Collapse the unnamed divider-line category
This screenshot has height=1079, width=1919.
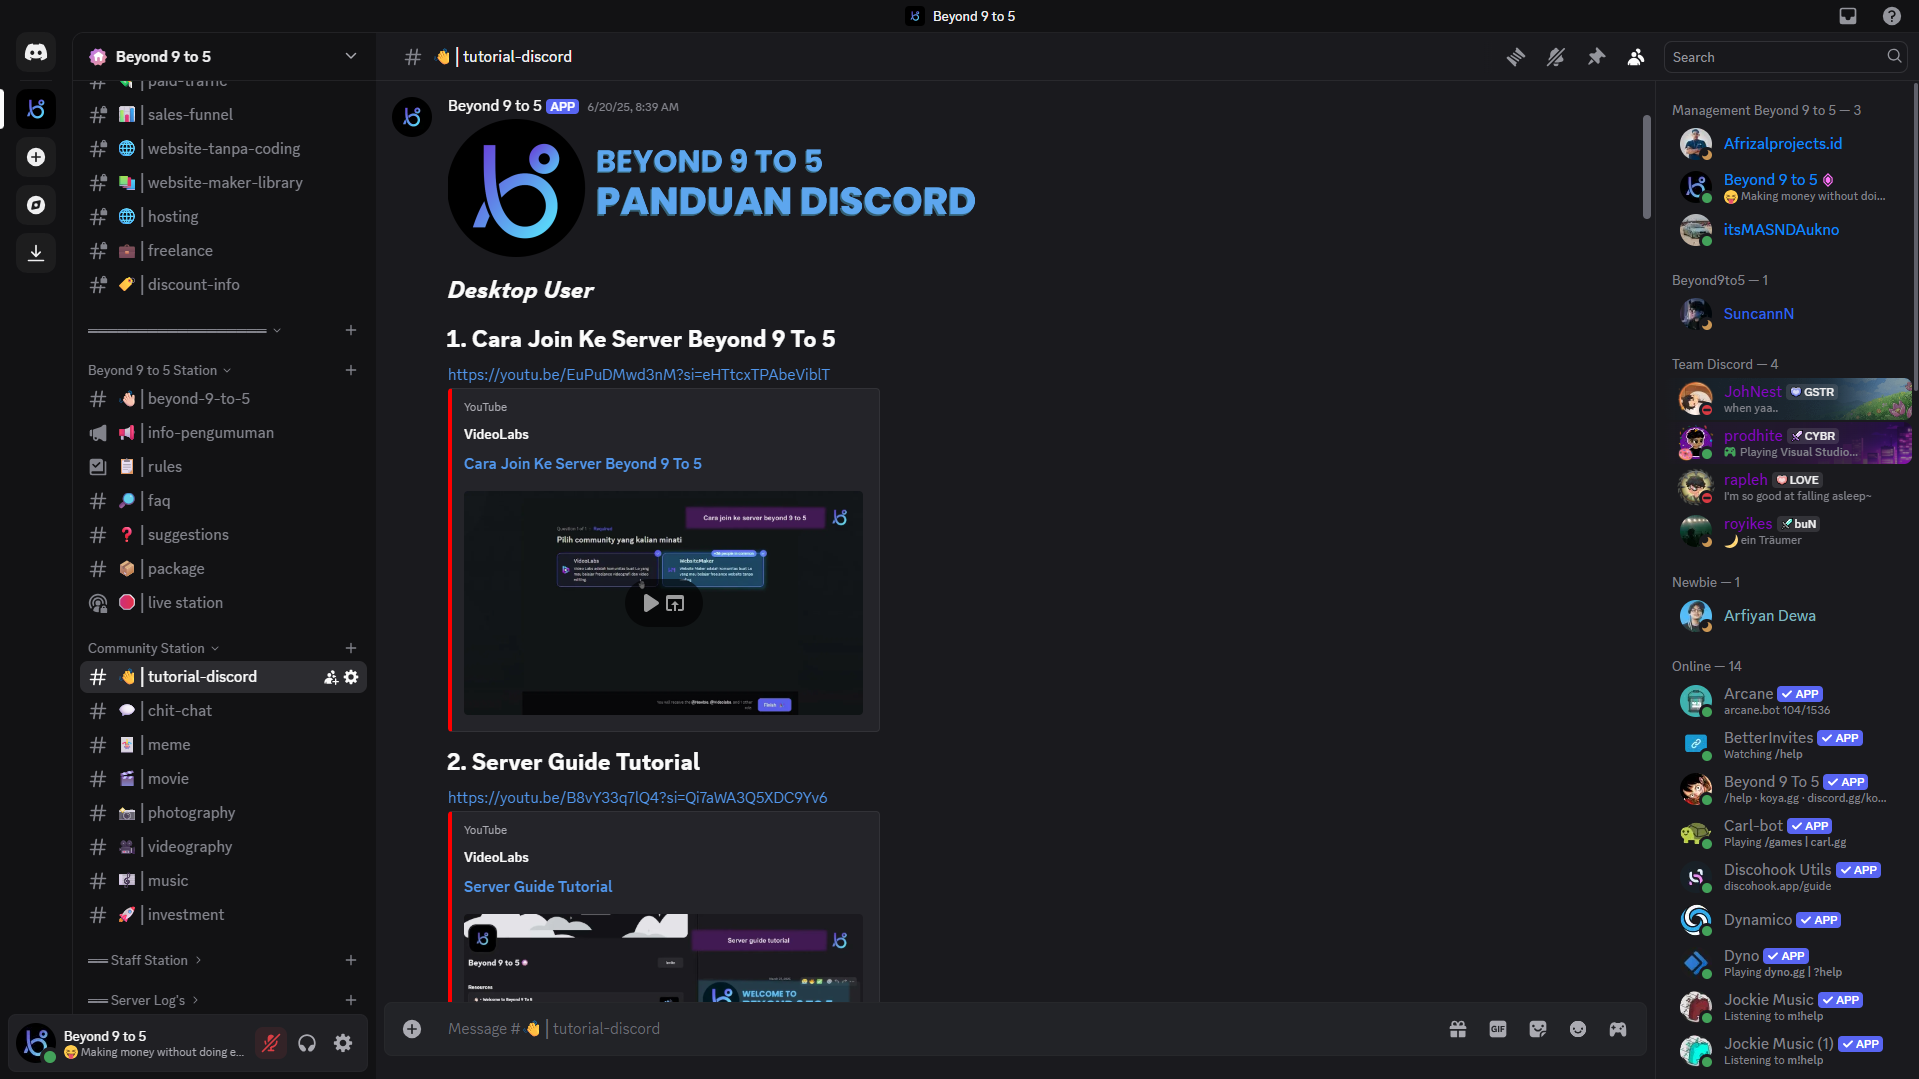point(185,330)
